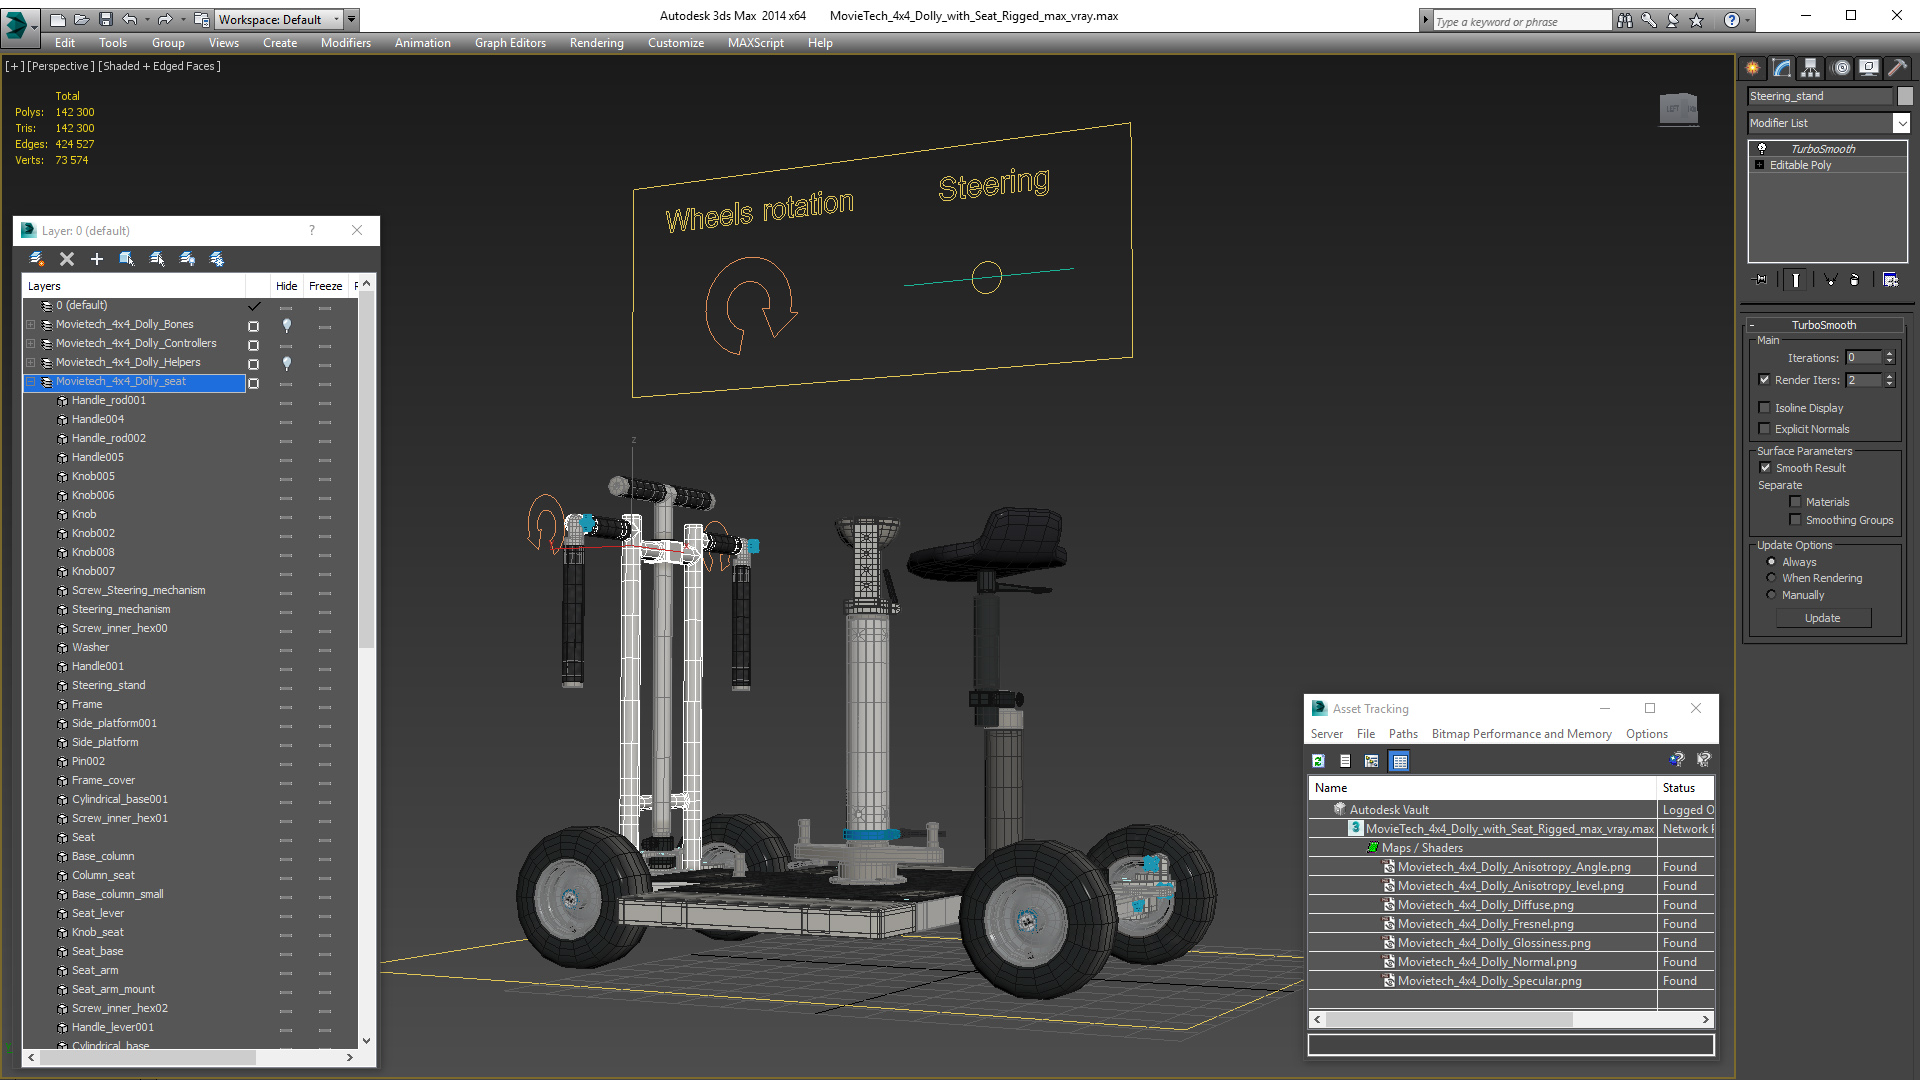Open Create command panel tab
The width and height of the screenshot is (1920, 1080).
point(1752,68)
